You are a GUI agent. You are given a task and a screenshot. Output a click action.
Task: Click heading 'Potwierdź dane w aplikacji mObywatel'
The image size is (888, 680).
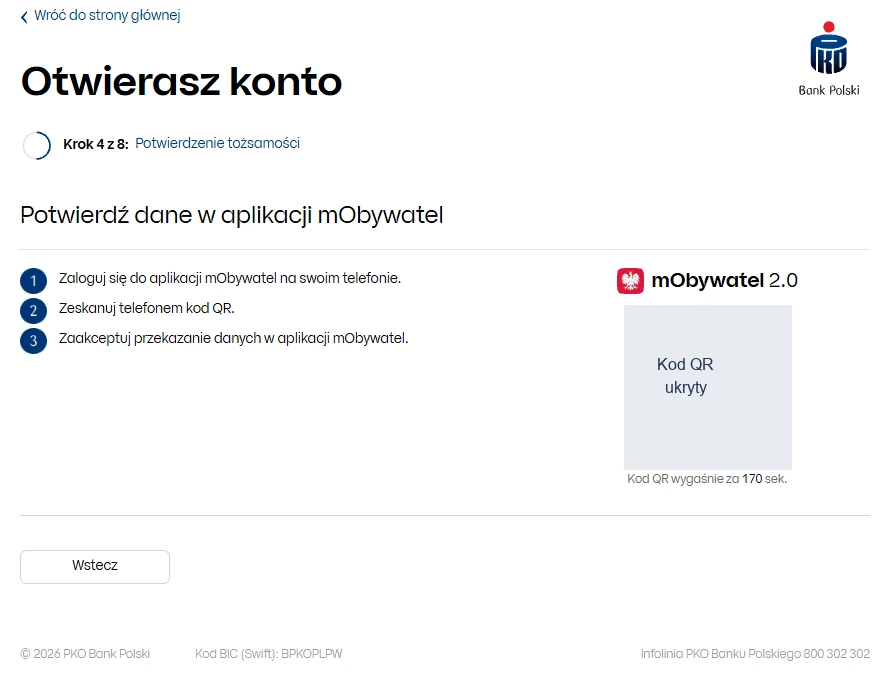click(232, 215)
